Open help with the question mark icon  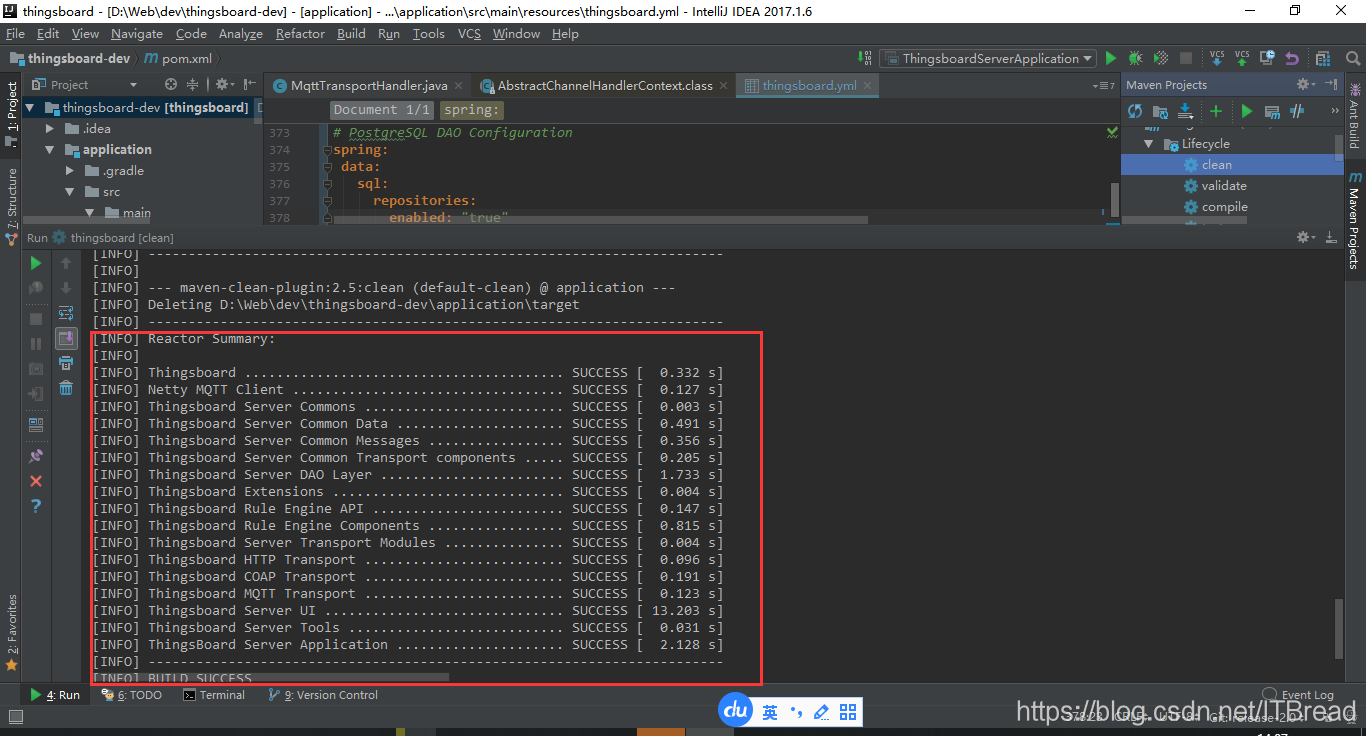point(36,506)
